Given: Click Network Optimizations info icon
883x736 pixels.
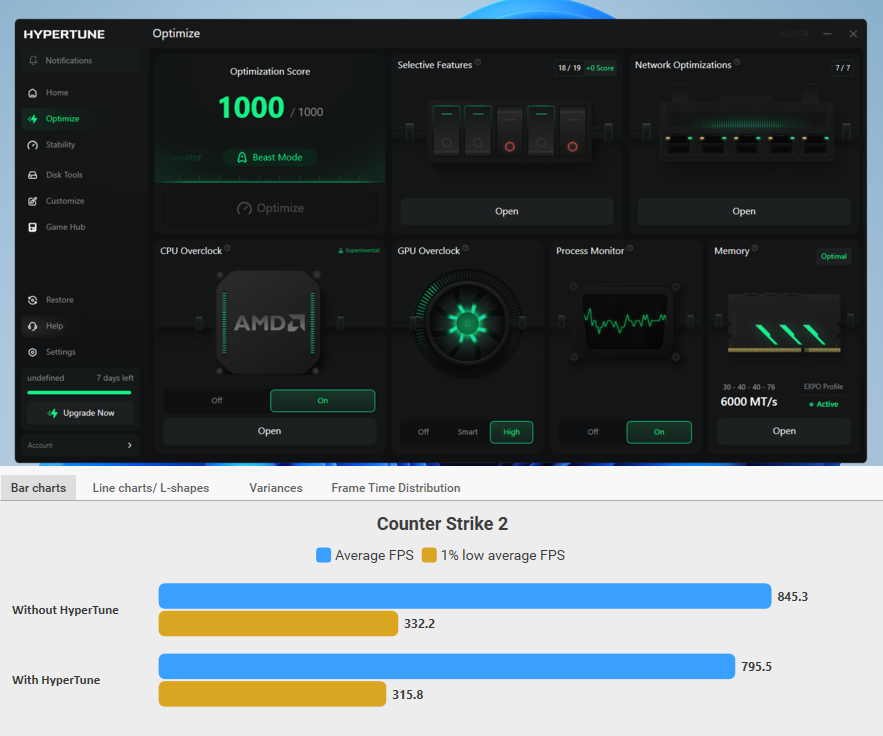Looking at the screenshot, I should [737, 62].
